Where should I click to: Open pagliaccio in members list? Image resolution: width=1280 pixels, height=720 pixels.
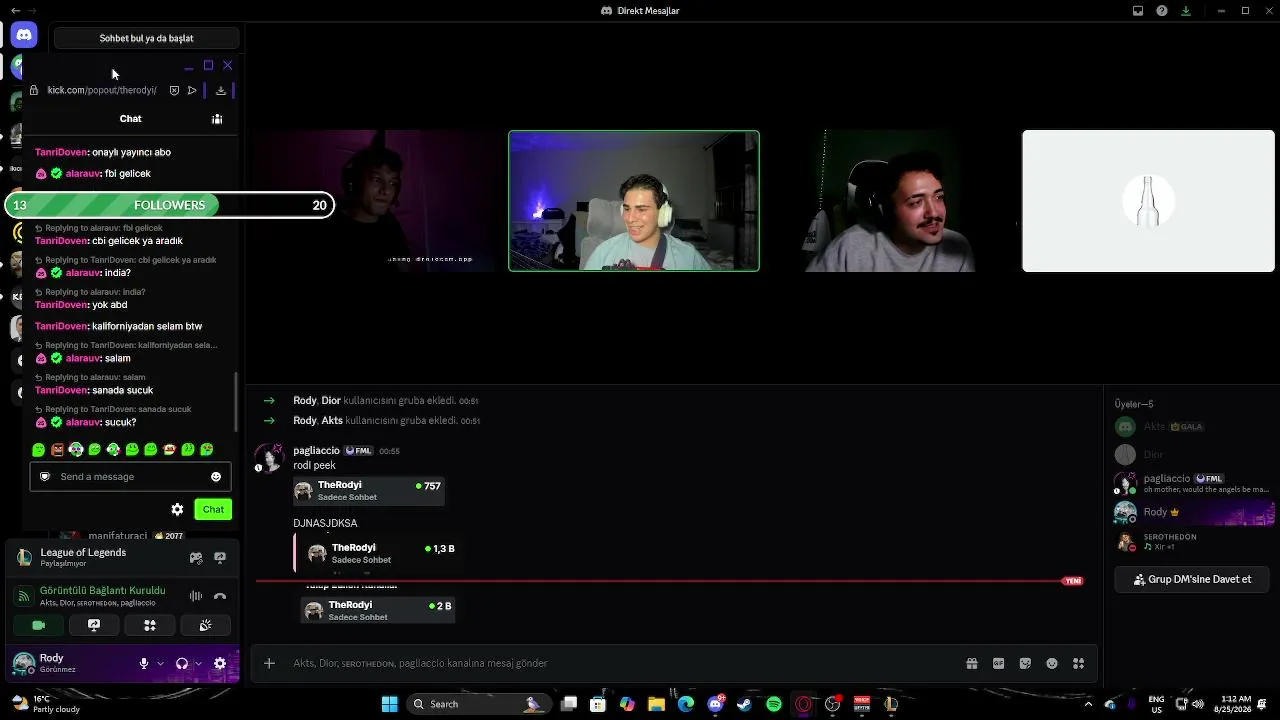tap(1191, 484)
